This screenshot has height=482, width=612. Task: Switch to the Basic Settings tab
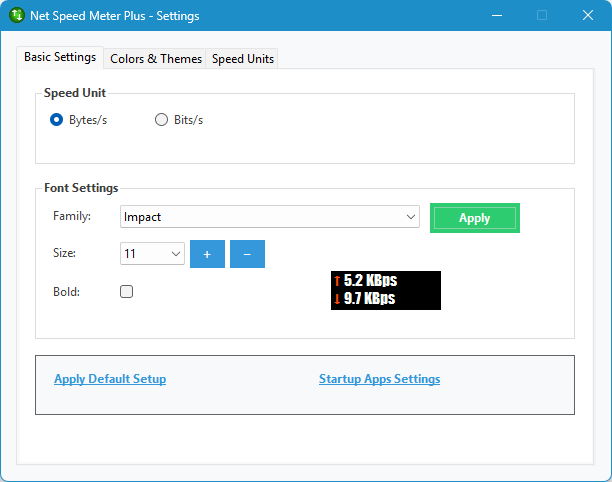60,58
